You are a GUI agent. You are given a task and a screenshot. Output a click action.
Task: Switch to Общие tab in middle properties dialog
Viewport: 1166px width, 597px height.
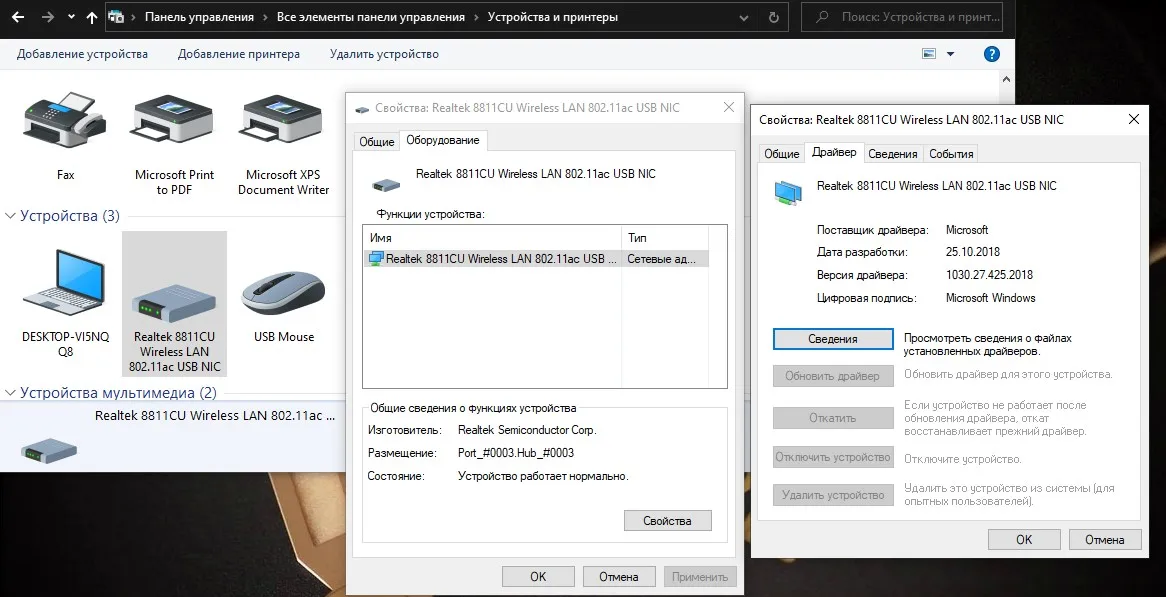tap(376, 141)
